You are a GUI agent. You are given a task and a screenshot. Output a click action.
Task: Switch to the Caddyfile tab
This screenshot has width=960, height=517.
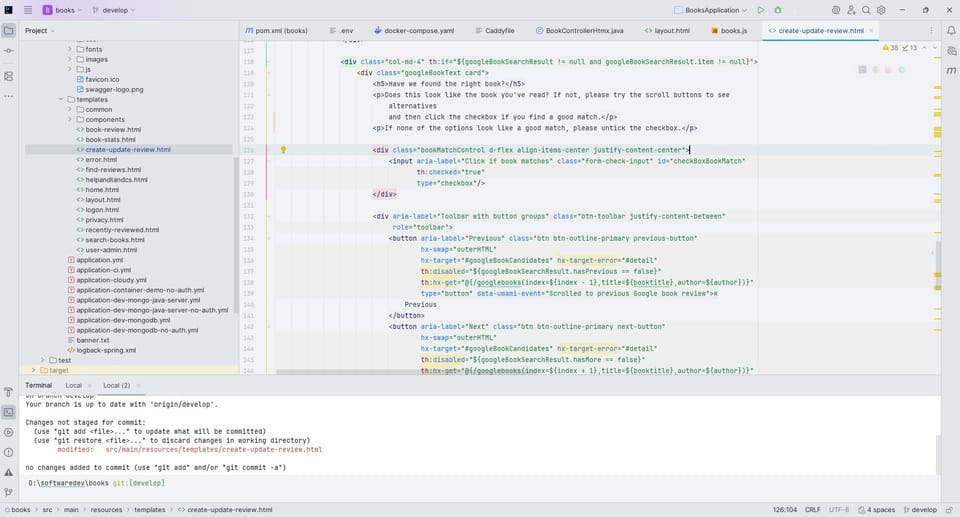495,31
